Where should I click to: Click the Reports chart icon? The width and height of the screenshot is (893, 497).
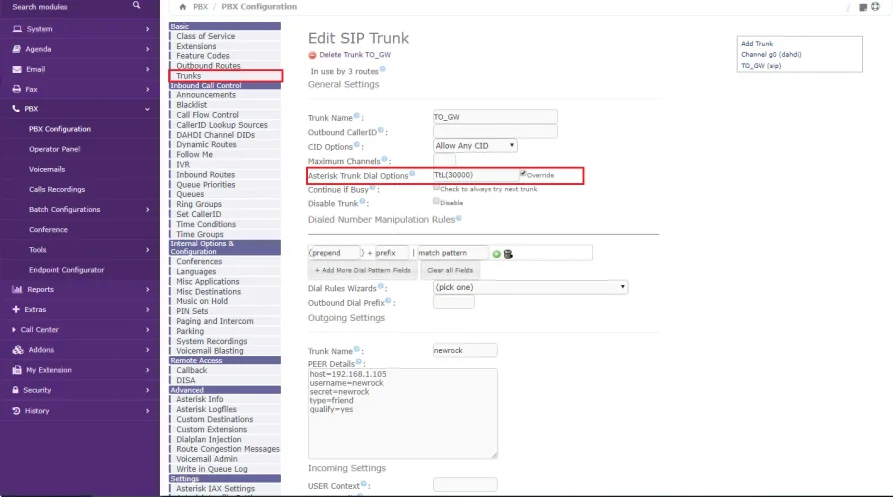tap(17, 289)
